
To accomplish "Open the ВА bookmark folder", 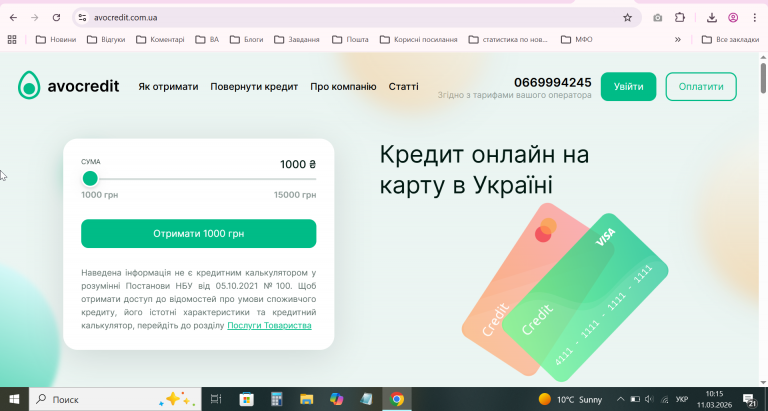I will point(207,40).
